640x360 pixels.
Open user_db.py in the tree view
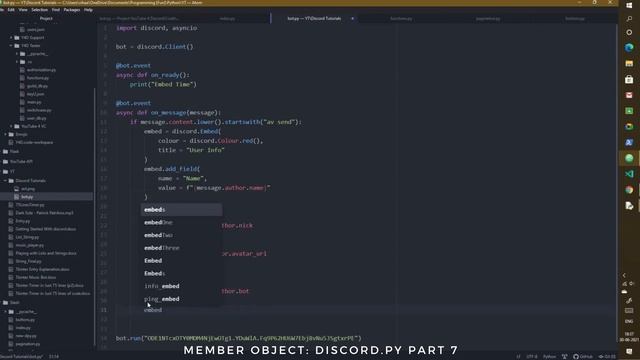pyautogui.click(x=36, y=118)
